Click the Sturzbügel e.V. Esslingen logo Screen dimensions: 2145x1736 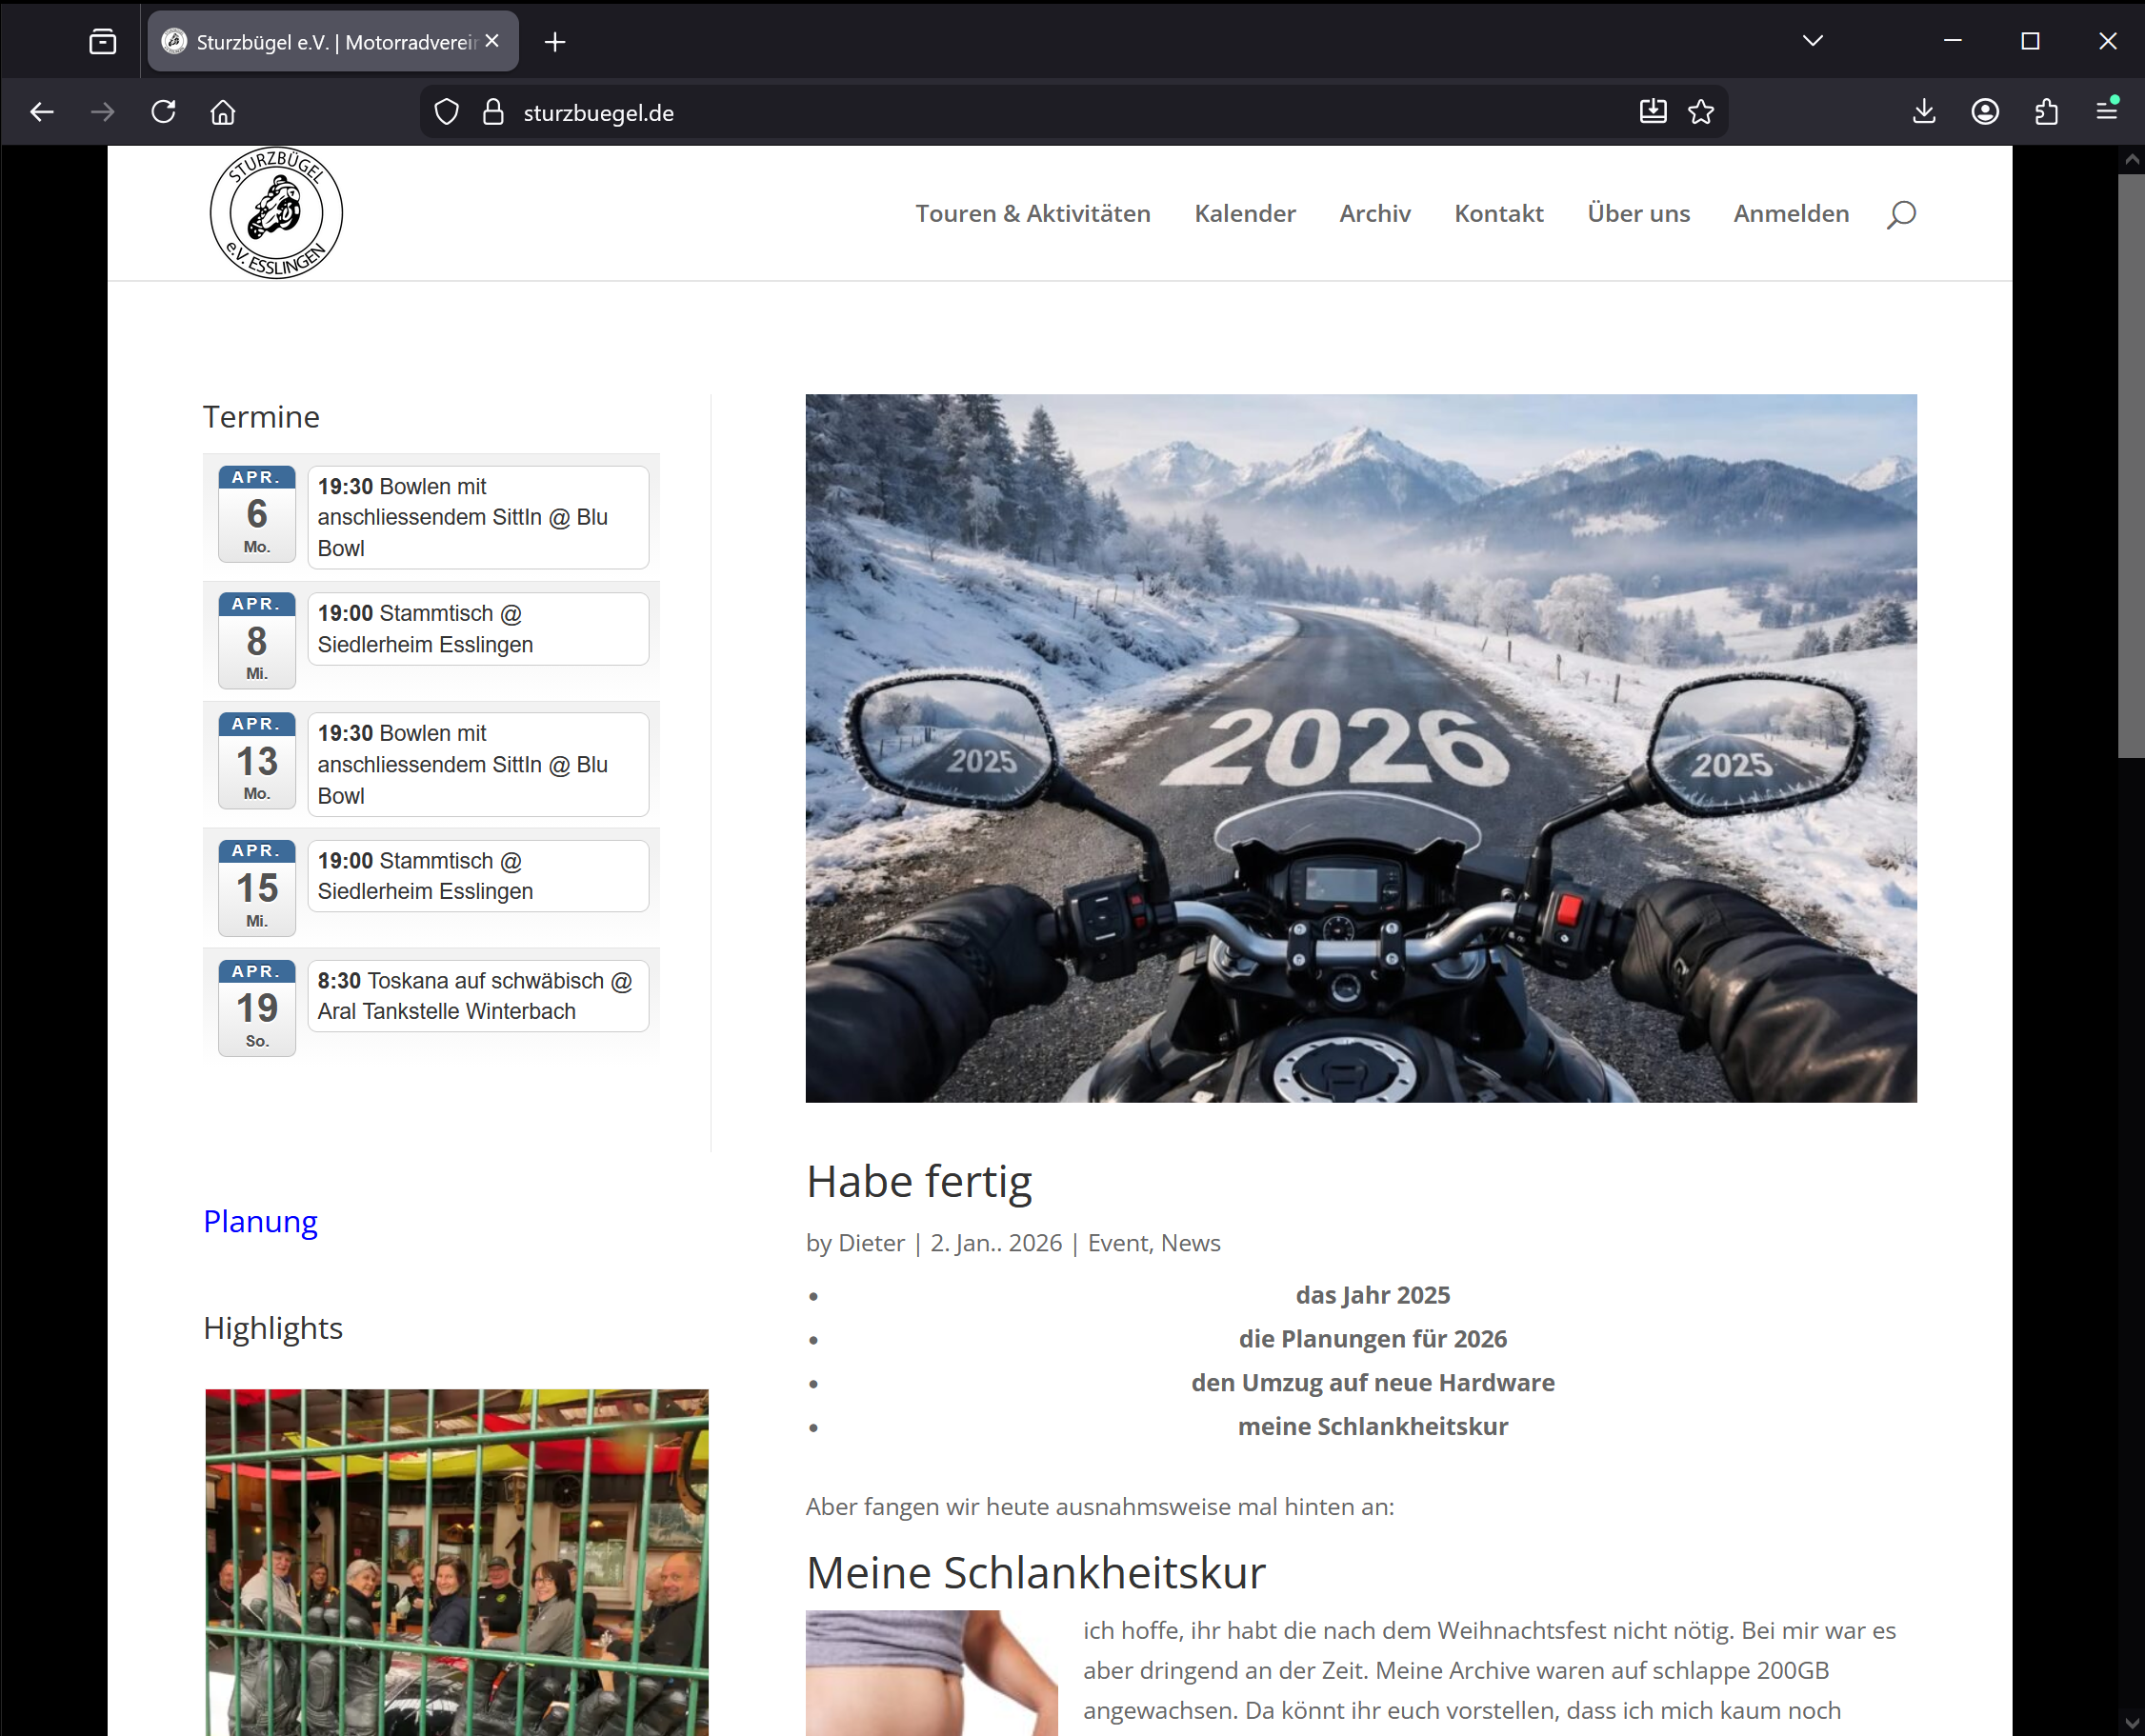(x=276, y=213)
